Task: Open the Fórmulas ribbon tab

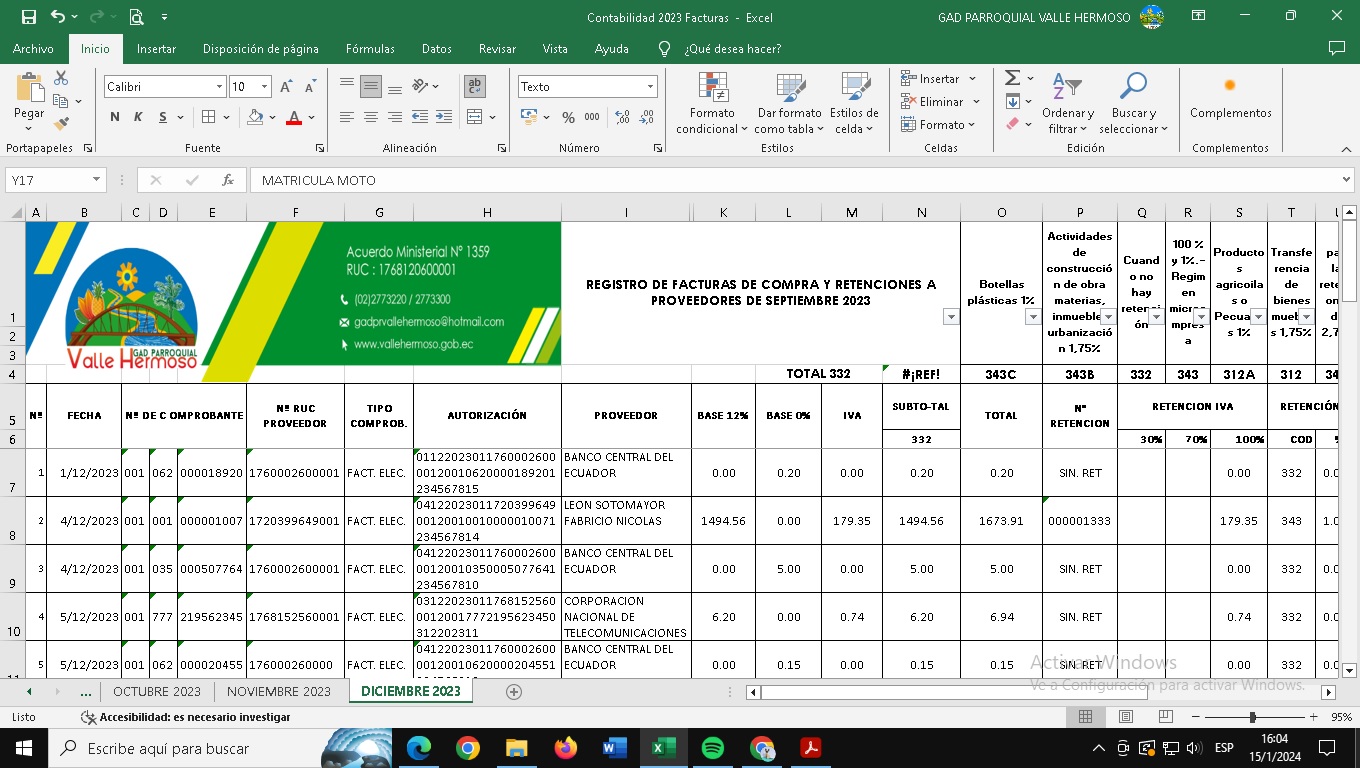Action: (x=370, y=48)
